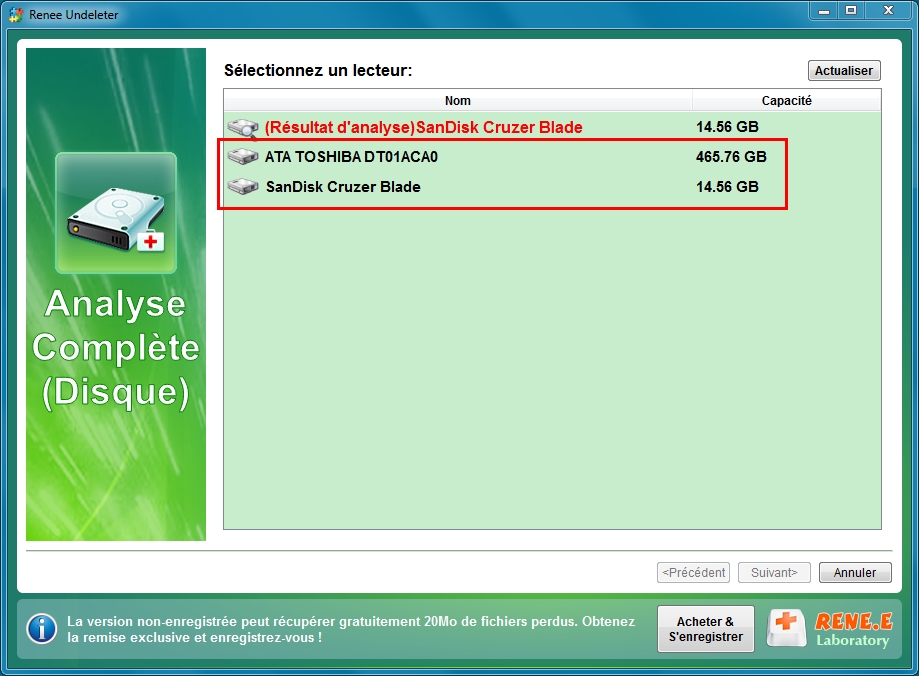
Task: Close the Renee Undeleter window
Action: point(889,11)
